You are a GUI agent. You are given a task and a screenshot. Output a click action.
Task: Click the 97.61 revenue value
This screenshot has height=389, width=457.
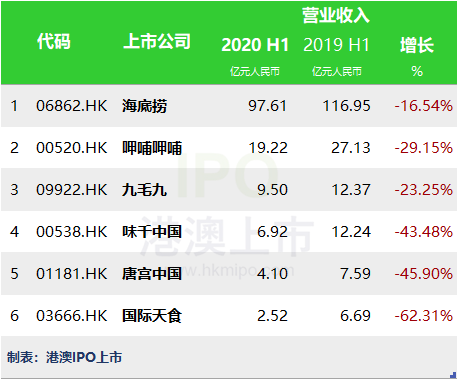tap(267, 106)
